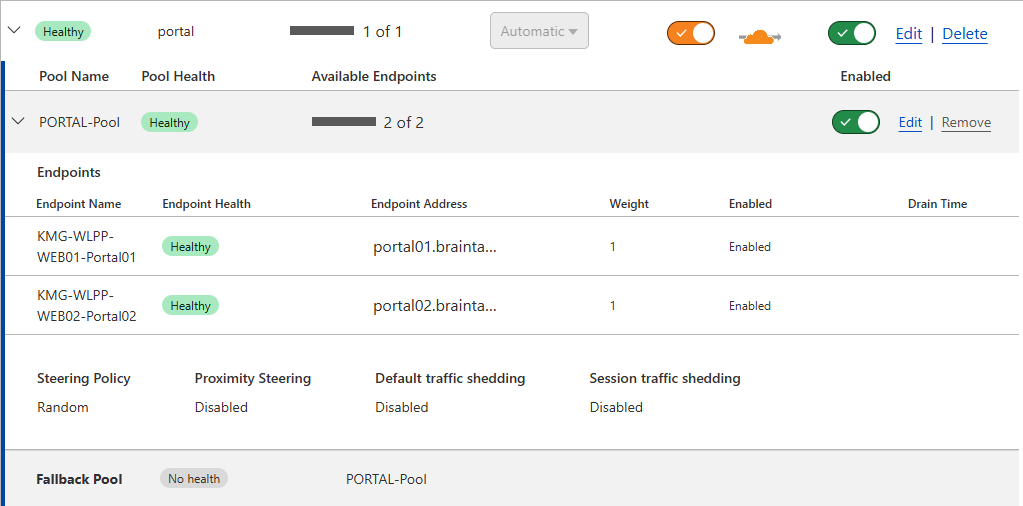Click Healthy badge for KMG-WLPP-WEB02-Portal02
1023x506 pixels.
coord(190,305)
